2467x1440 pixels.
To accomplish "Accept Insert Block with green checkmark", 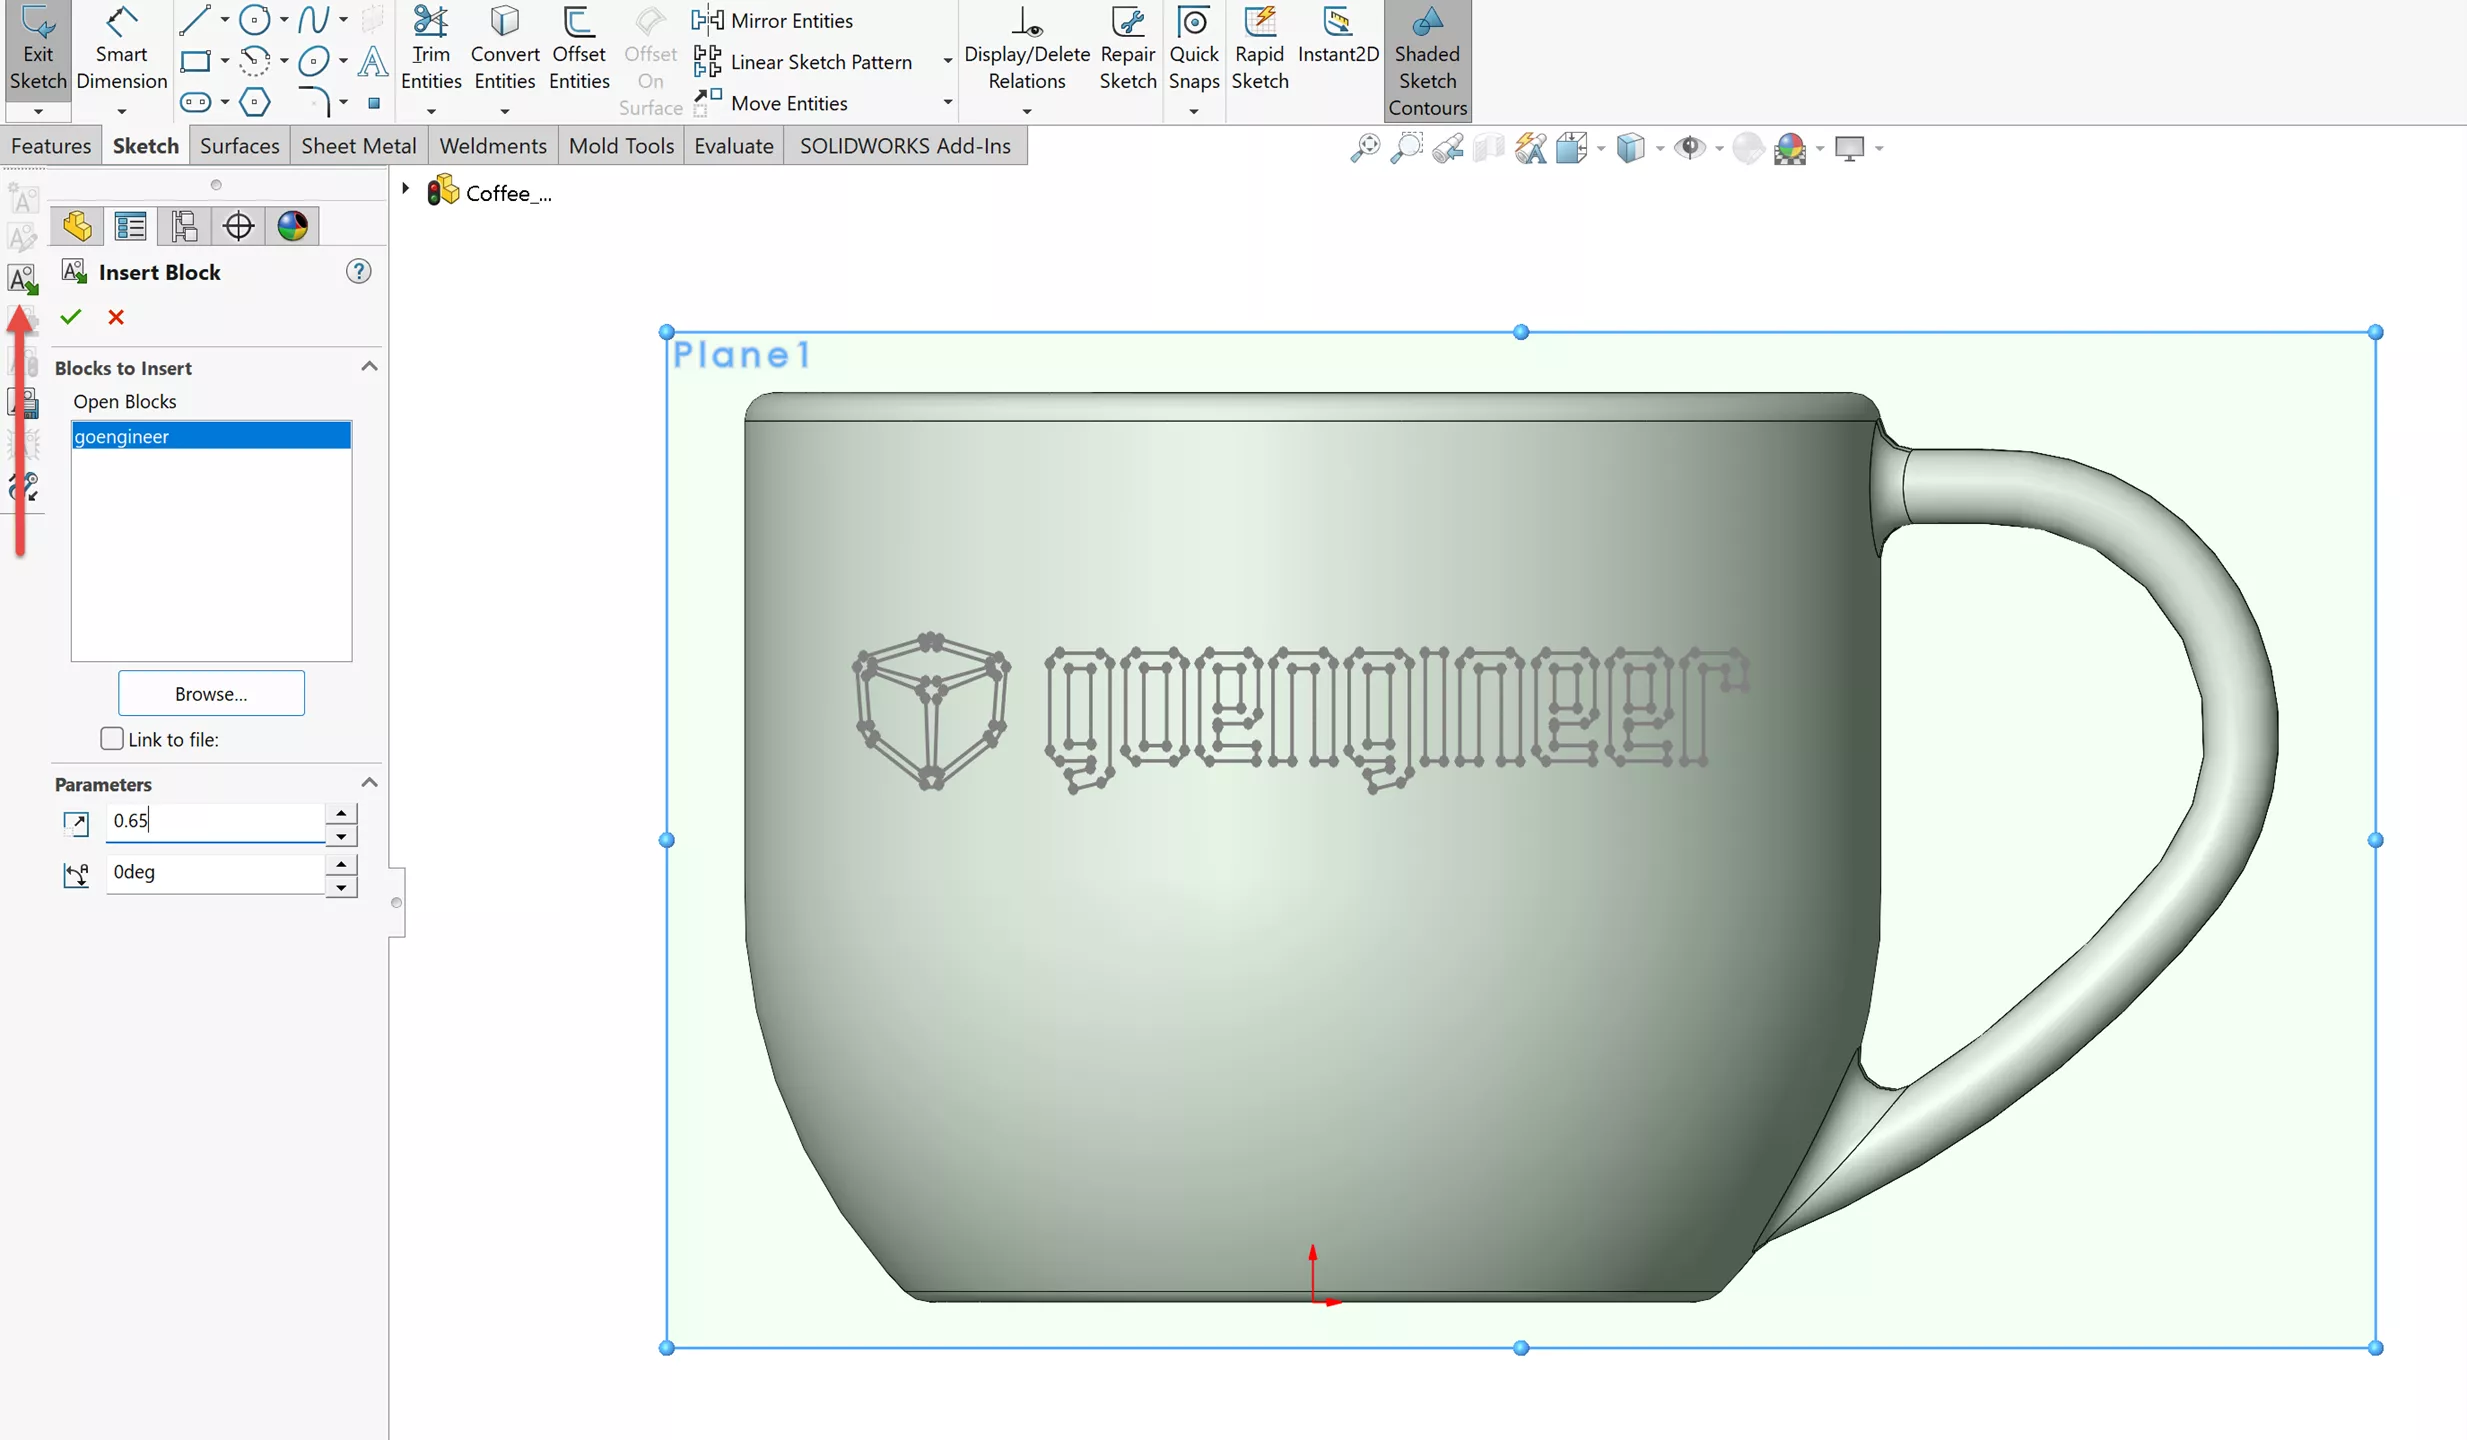I will coord(70,317).
